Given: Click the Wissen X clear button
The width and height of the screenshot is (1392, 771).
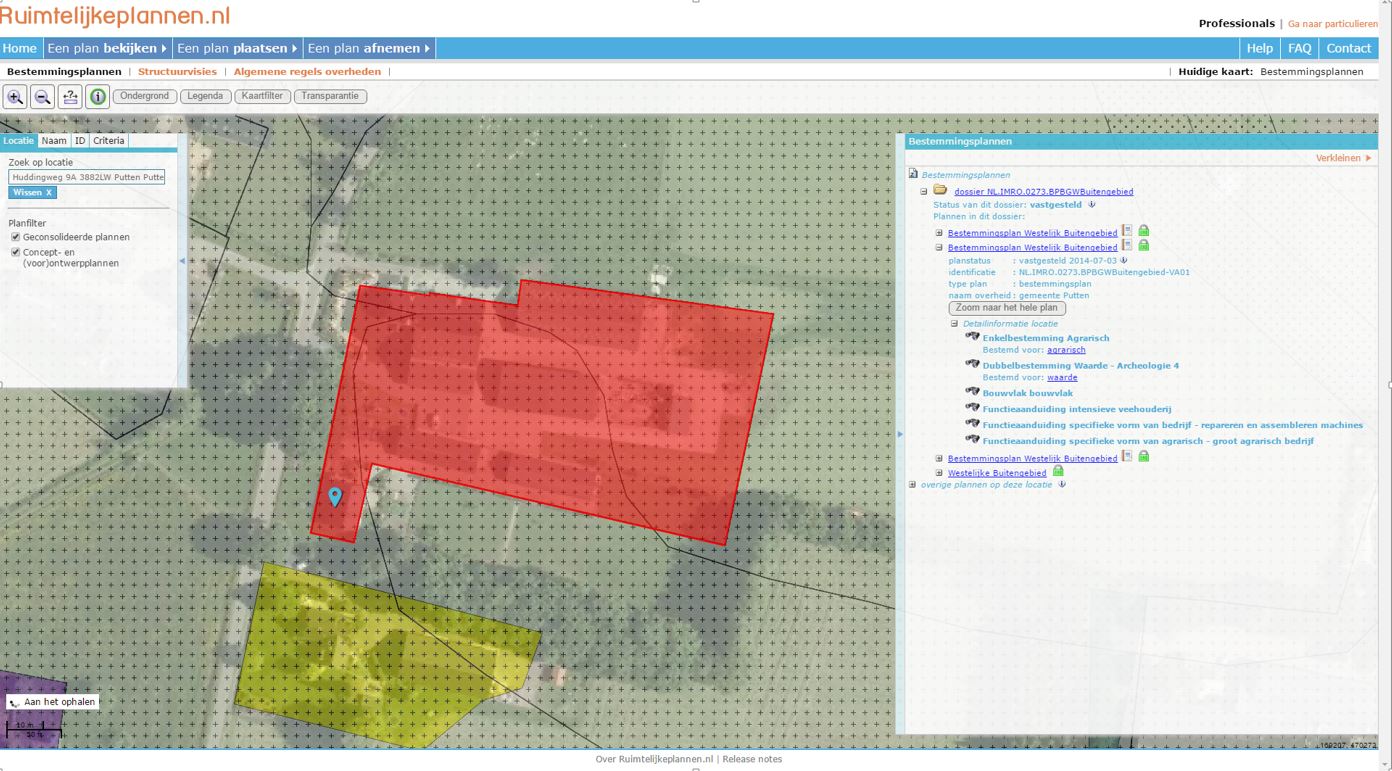Looking at the screenshot, I should 32,192.
